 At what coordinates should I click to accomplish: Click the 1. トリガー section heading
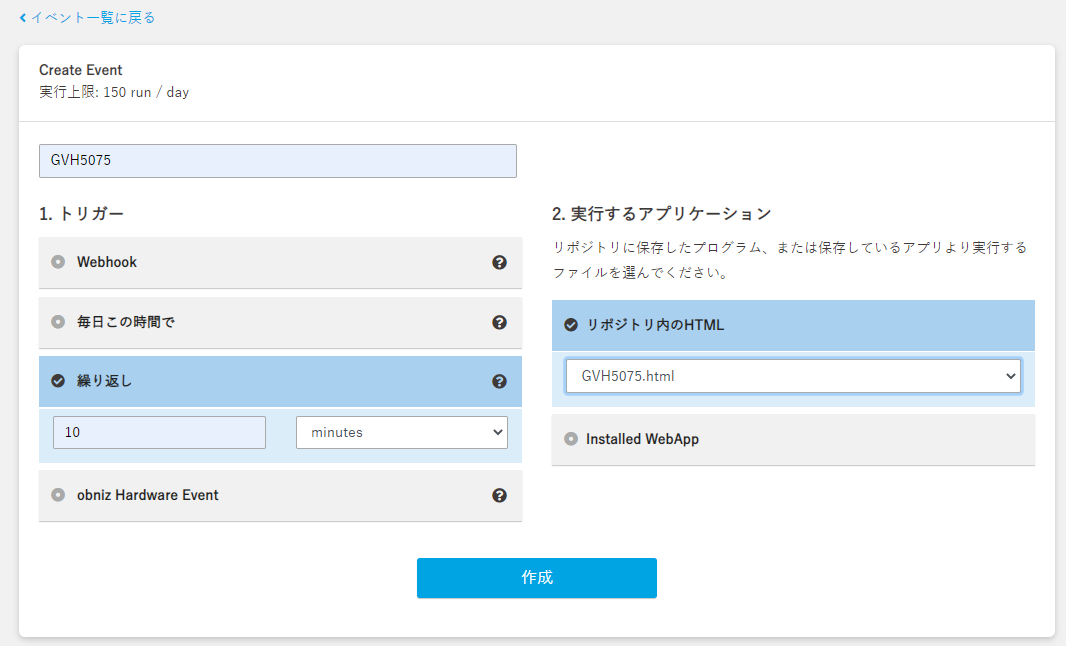point(82,214)
